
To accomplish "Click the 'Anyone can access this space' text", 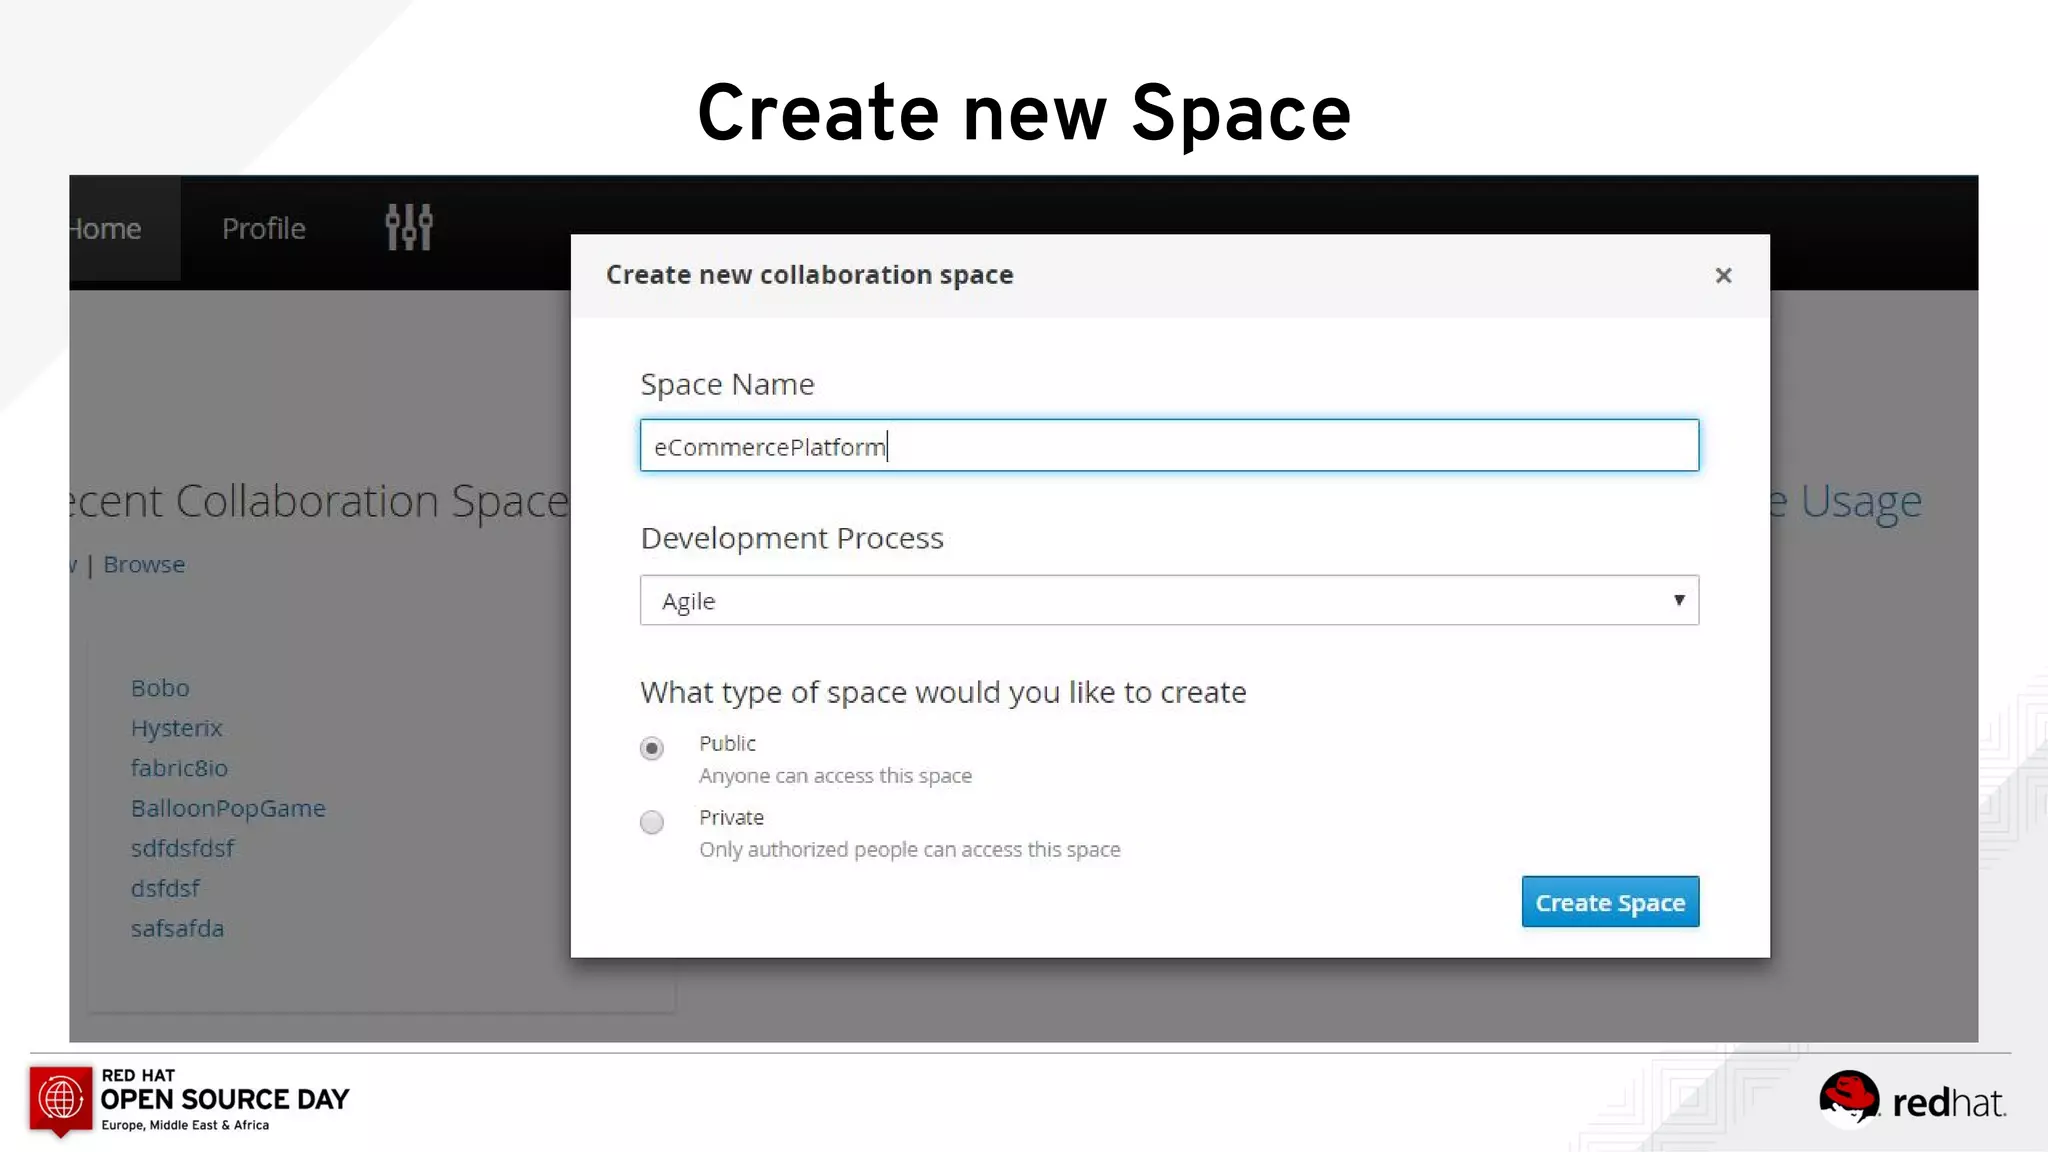I will tap(835, 776).
